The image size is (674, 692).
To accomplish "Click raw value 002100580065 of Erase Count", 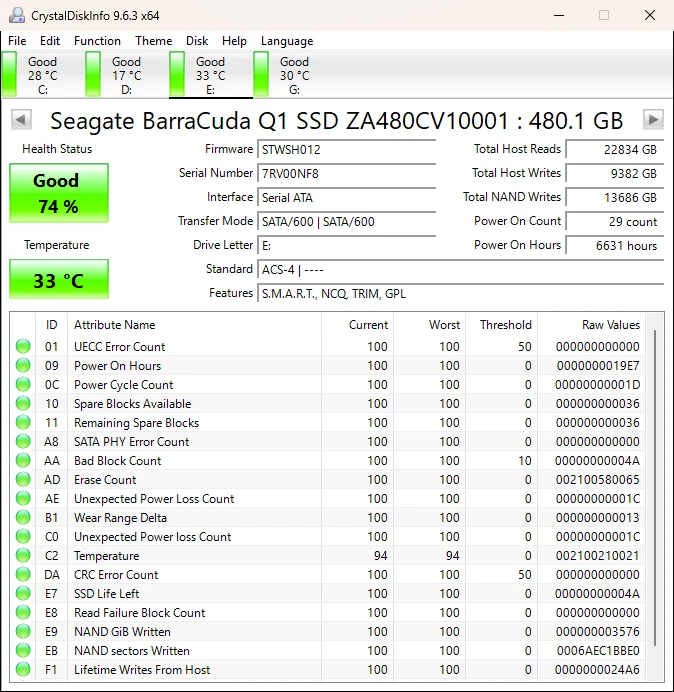I will (598, 480).
